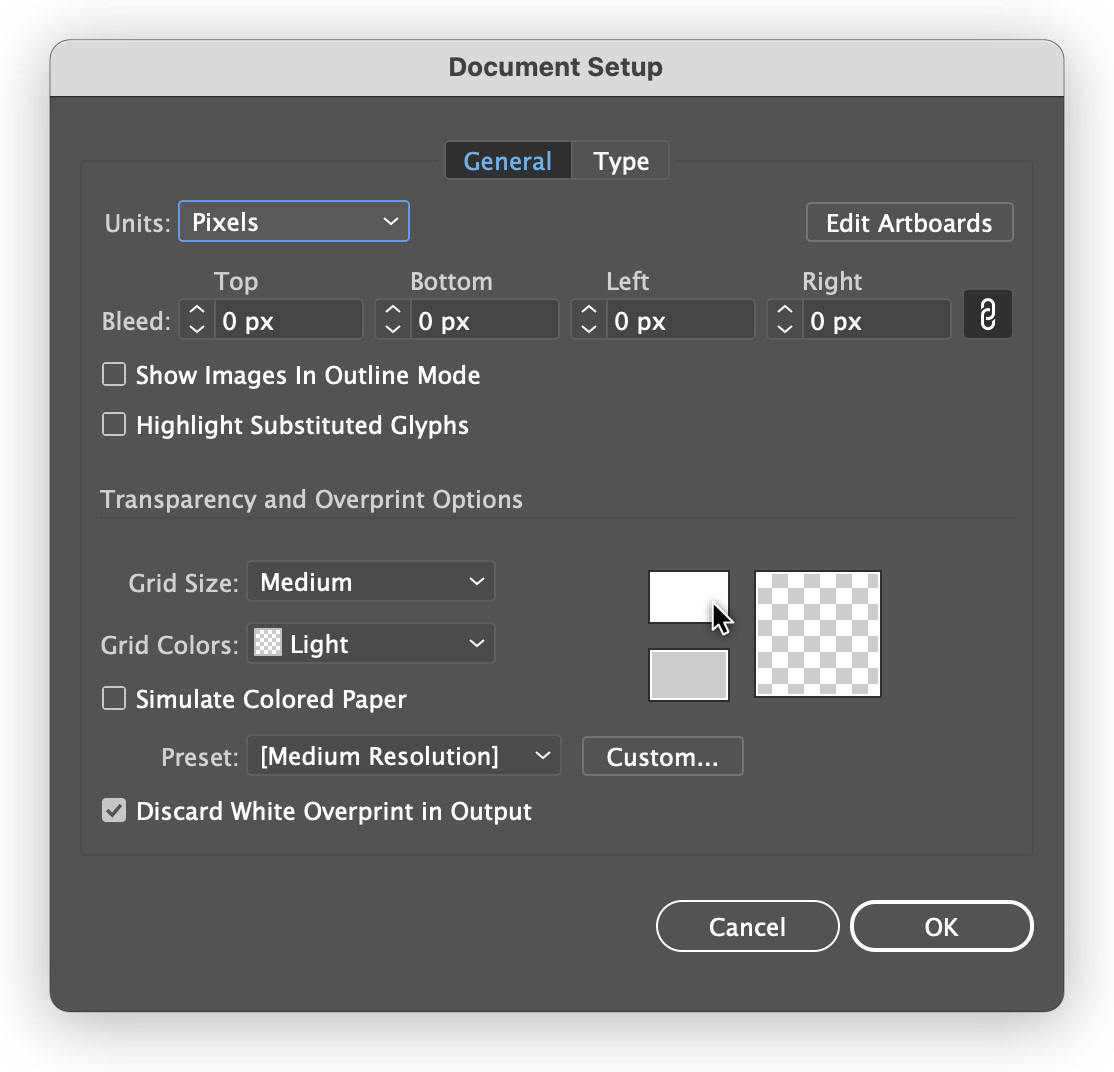Click the Edit Artboards button
Viewport: 1114px width, 1072px height.
[909, 223]
